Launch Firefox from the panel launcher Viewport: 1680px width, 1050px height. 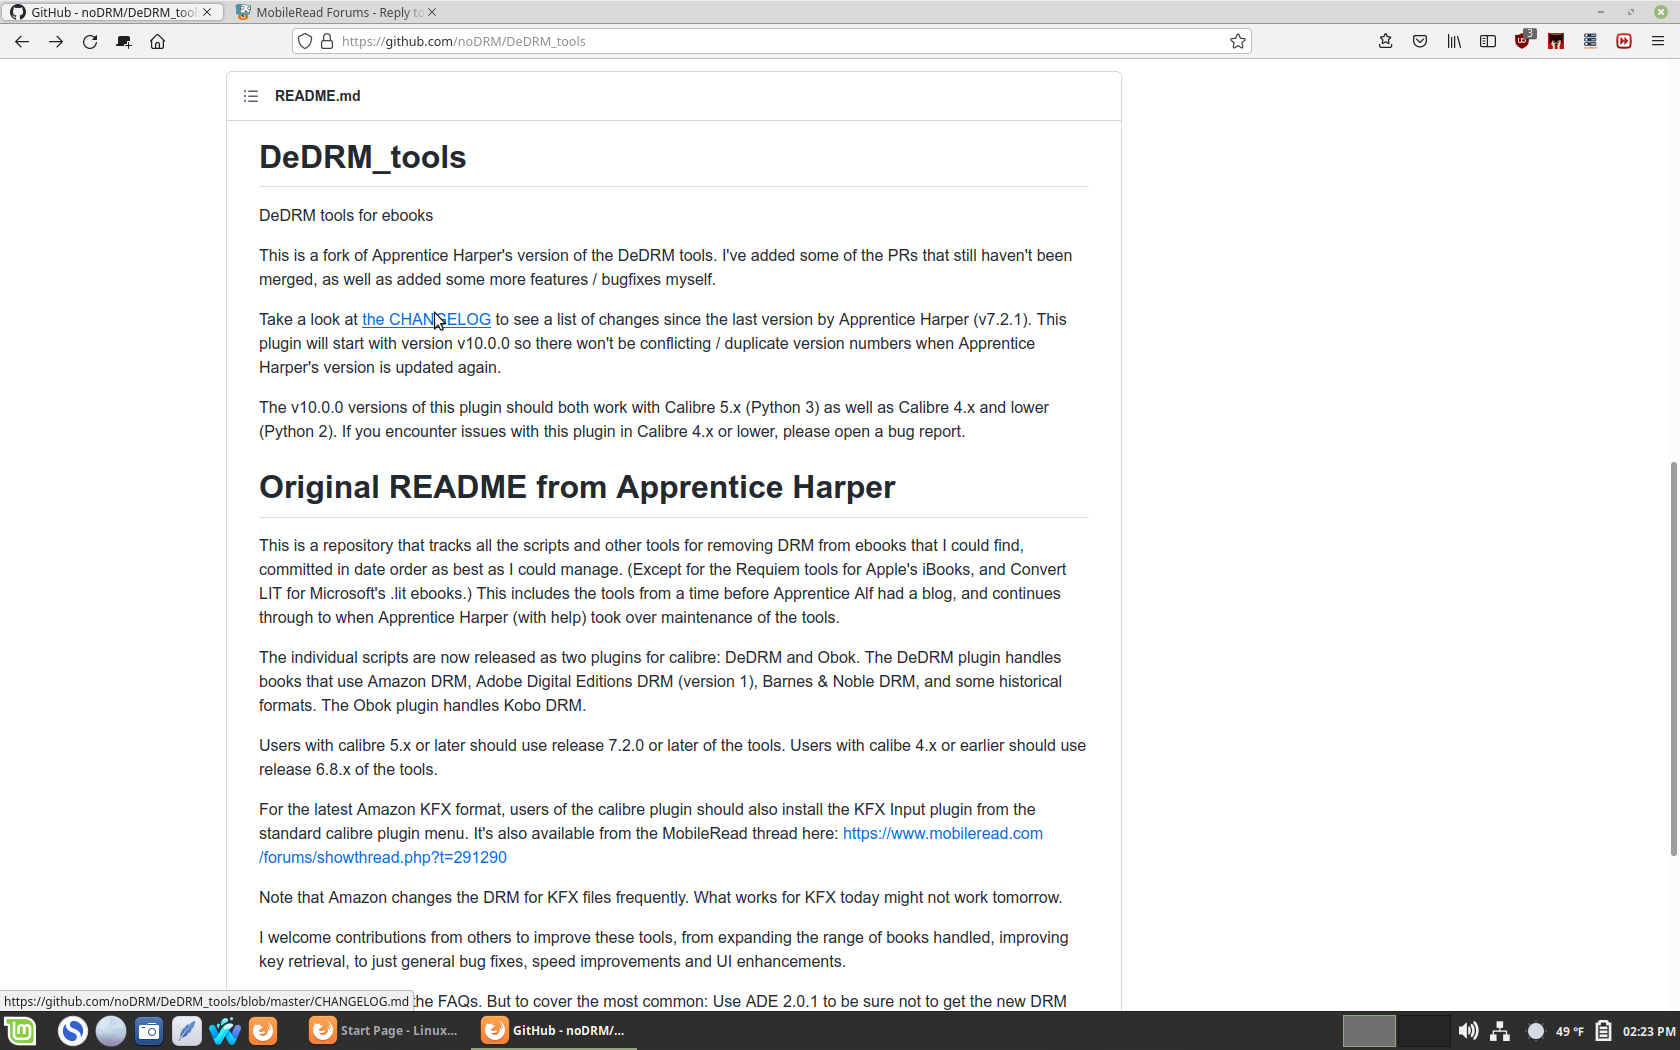[x=263, y=1030]
